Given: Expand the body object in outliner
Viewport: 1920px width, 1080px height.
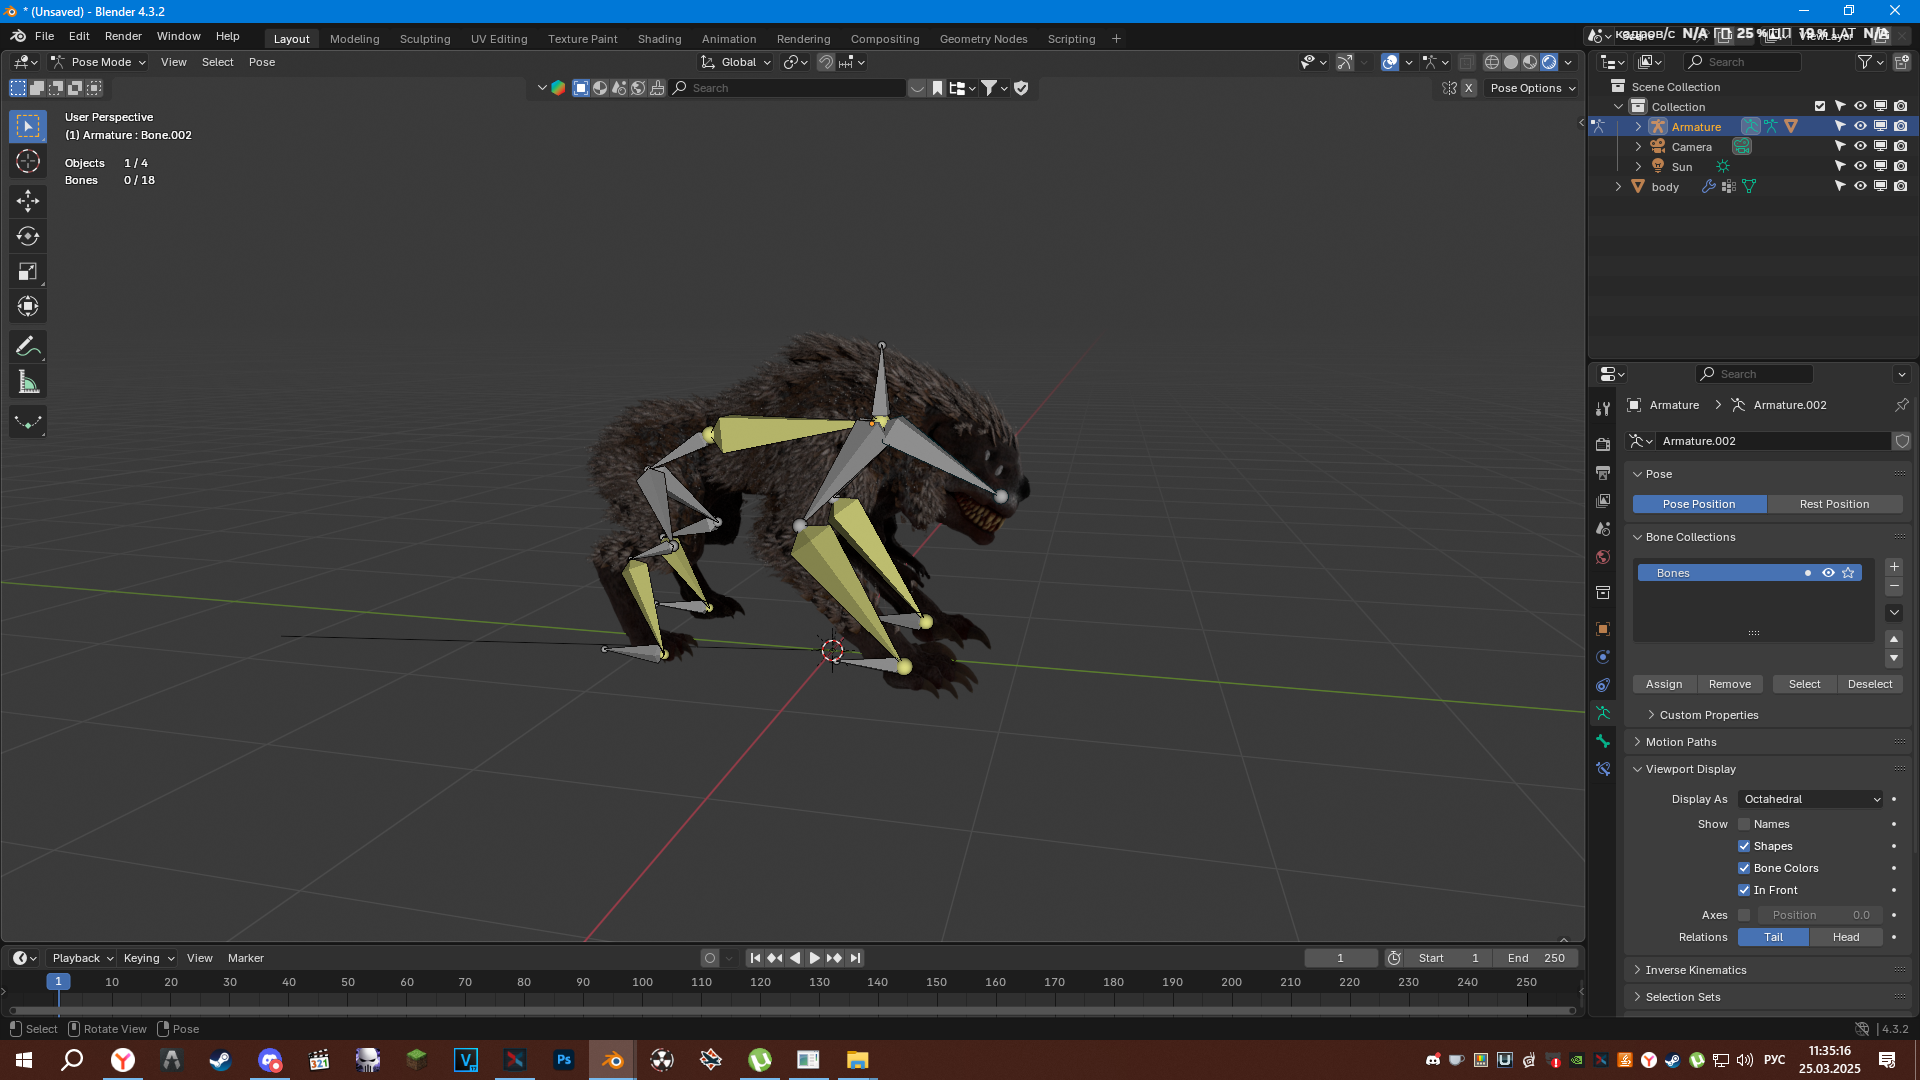Looking at the screenshot, I should 1618,187.
